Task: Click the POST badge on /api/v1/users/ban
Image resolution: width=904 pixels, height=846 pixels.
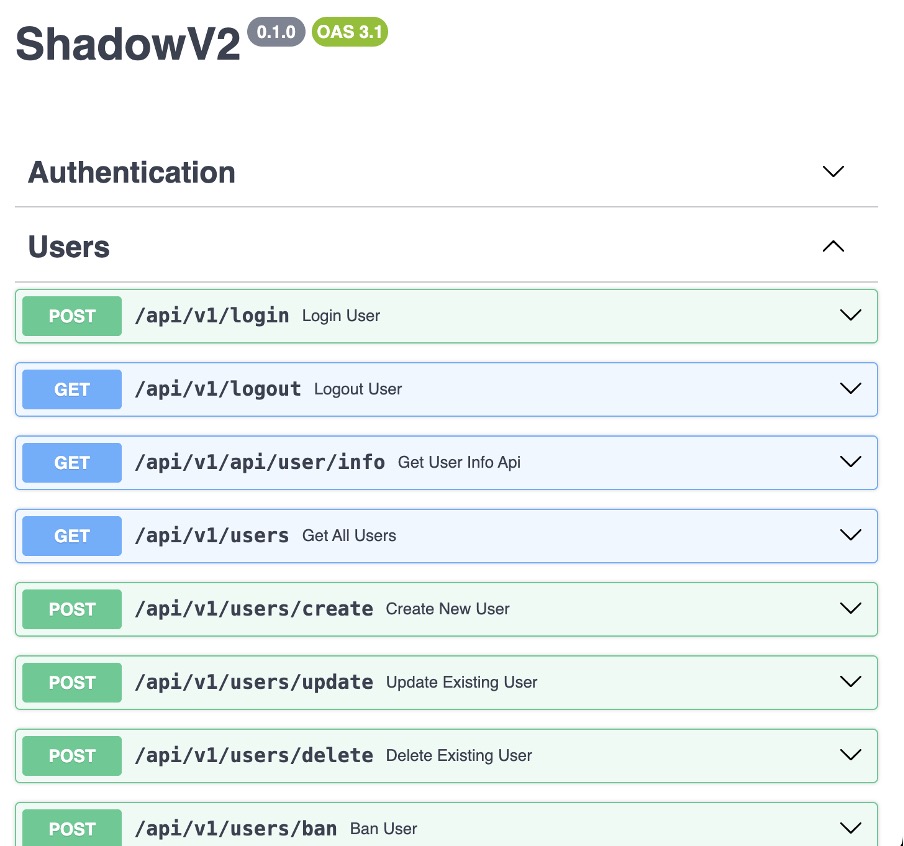Action: pos(71,829)
